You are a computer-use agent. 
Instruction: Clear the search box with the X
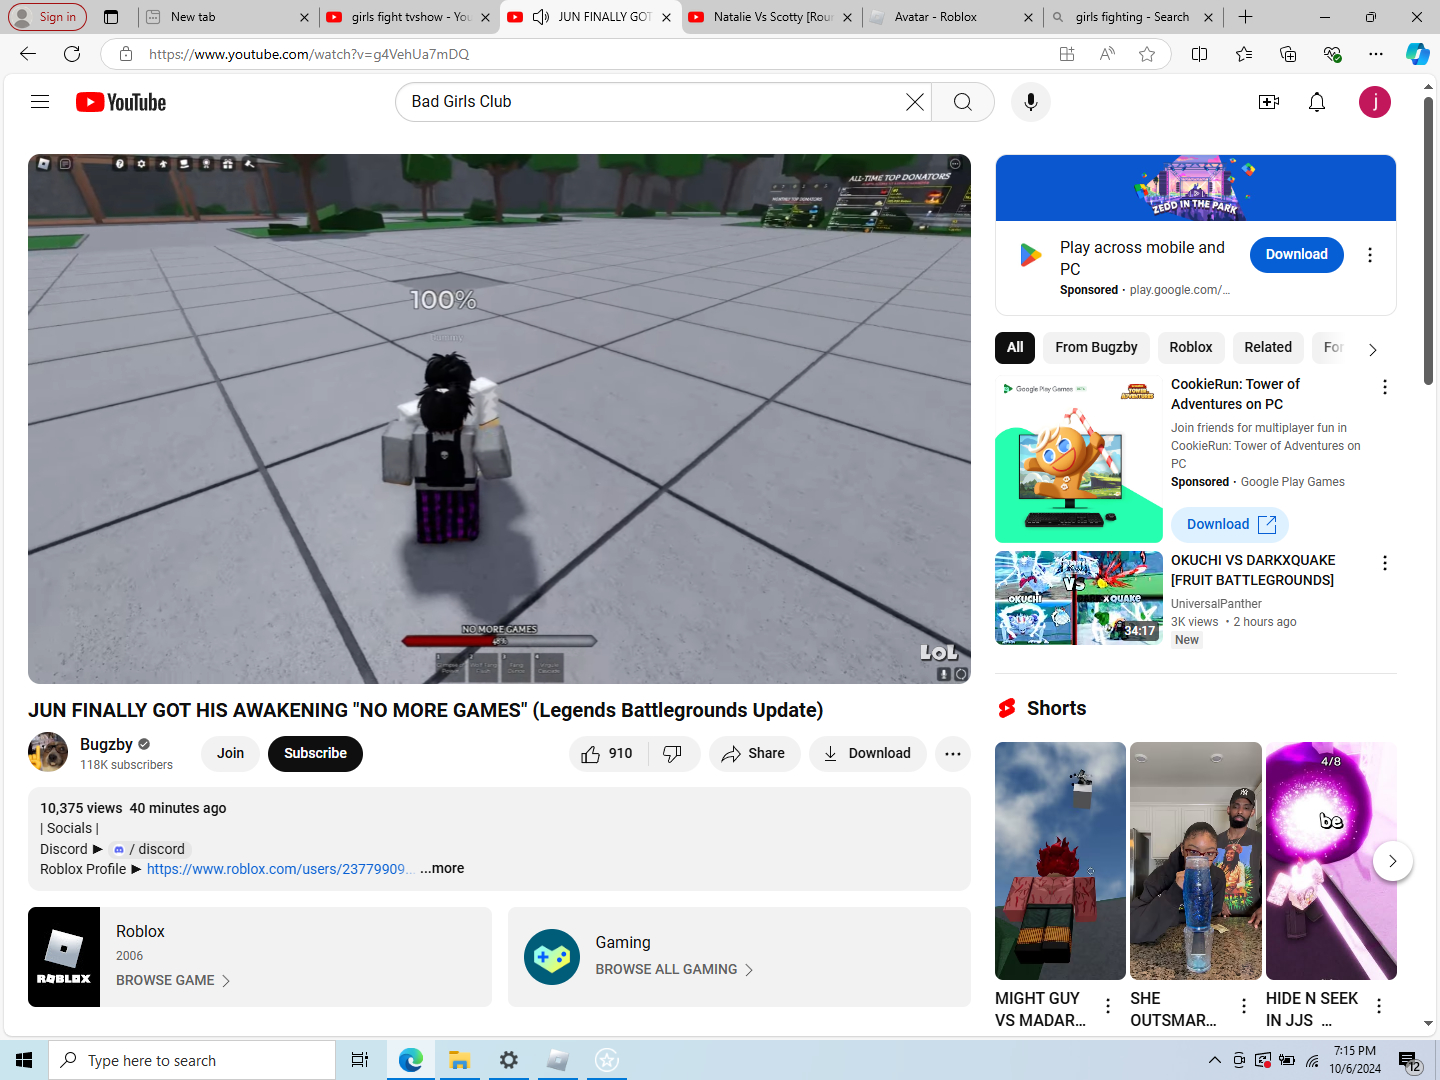pos(914,102)
